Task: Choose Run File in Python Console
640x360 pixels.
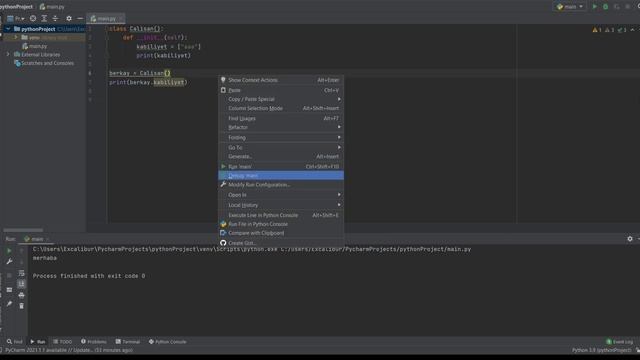Action: (x=281, y=224)
